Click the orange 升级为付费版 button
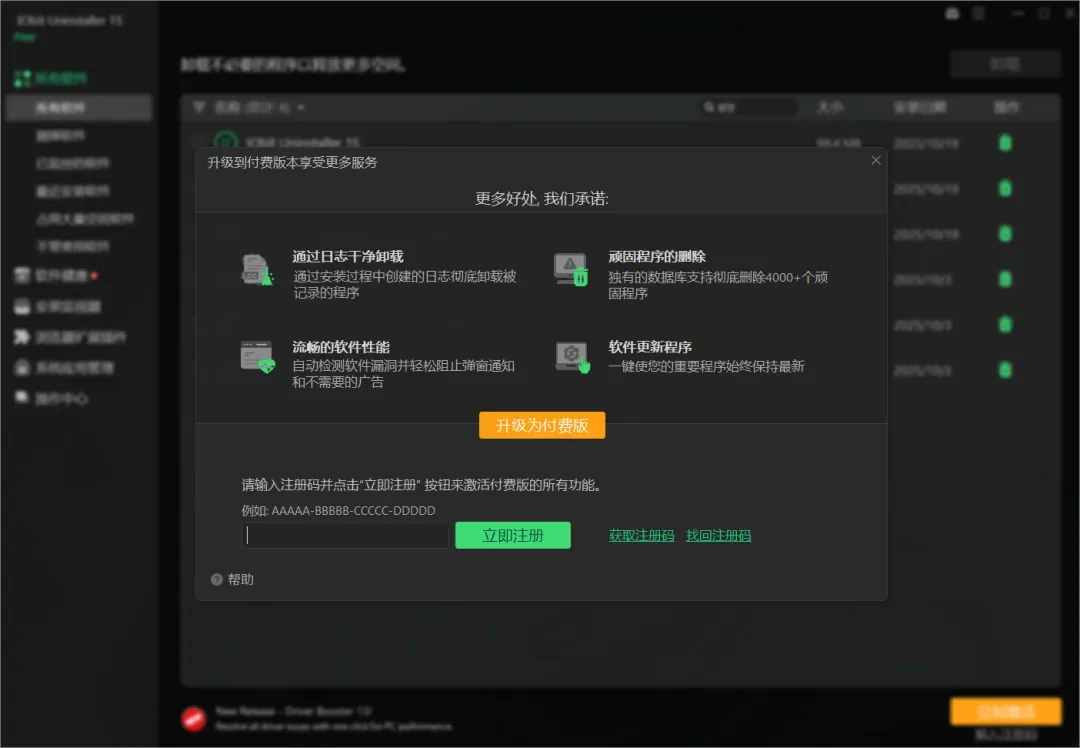Screen dimensions: 1080x748 [x=542, y=425]
